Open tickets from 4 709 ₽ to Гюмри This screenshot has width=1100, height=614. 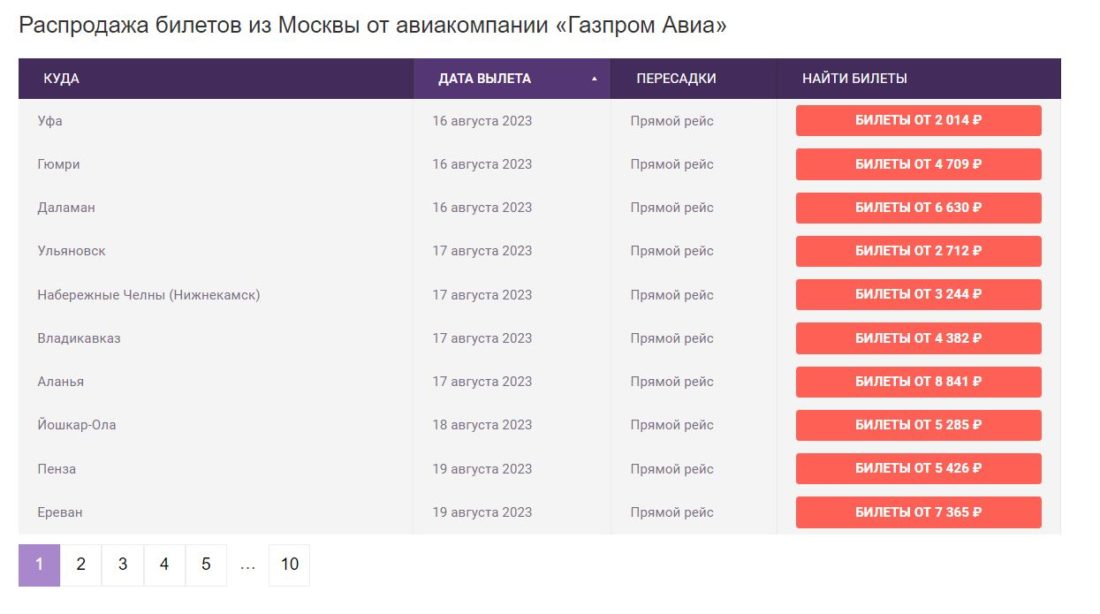917,164
